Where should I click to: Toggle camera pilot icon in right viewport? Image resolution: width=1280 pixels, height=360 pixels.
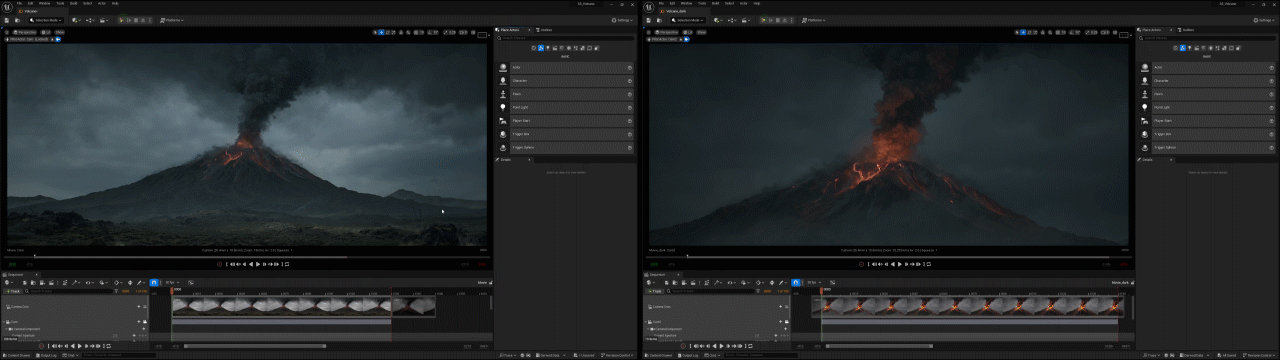pyautogui.click(x=686, y=40)
